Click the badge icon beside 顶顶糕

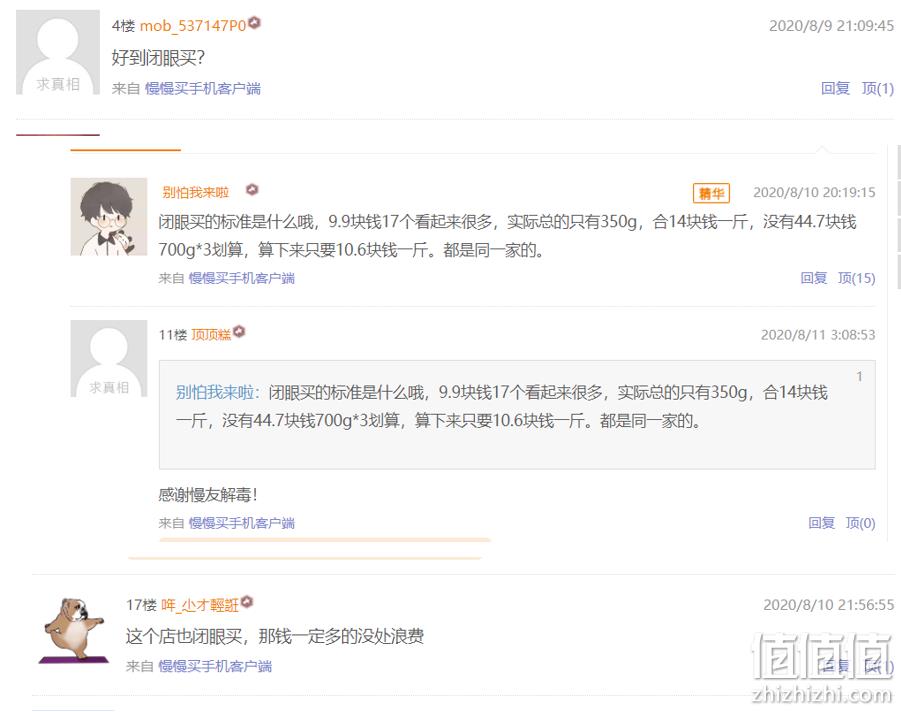click(239, 332)
